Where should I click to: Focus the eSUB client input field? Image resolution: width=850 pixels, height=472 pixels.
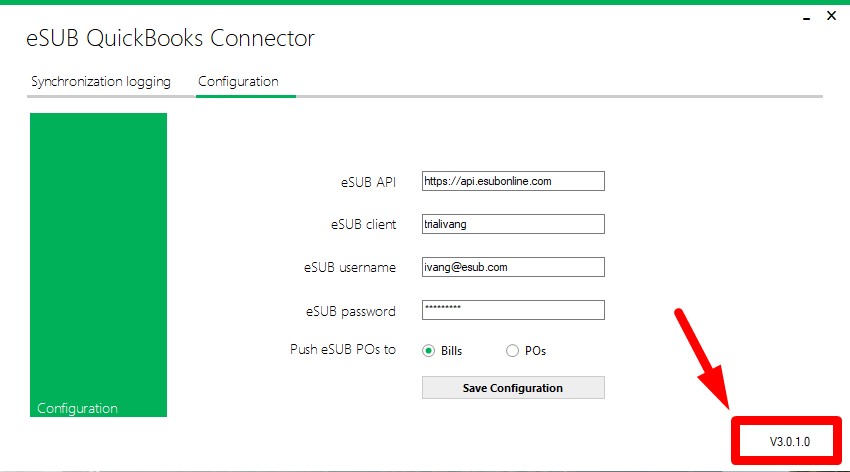(x=513, y=224)
